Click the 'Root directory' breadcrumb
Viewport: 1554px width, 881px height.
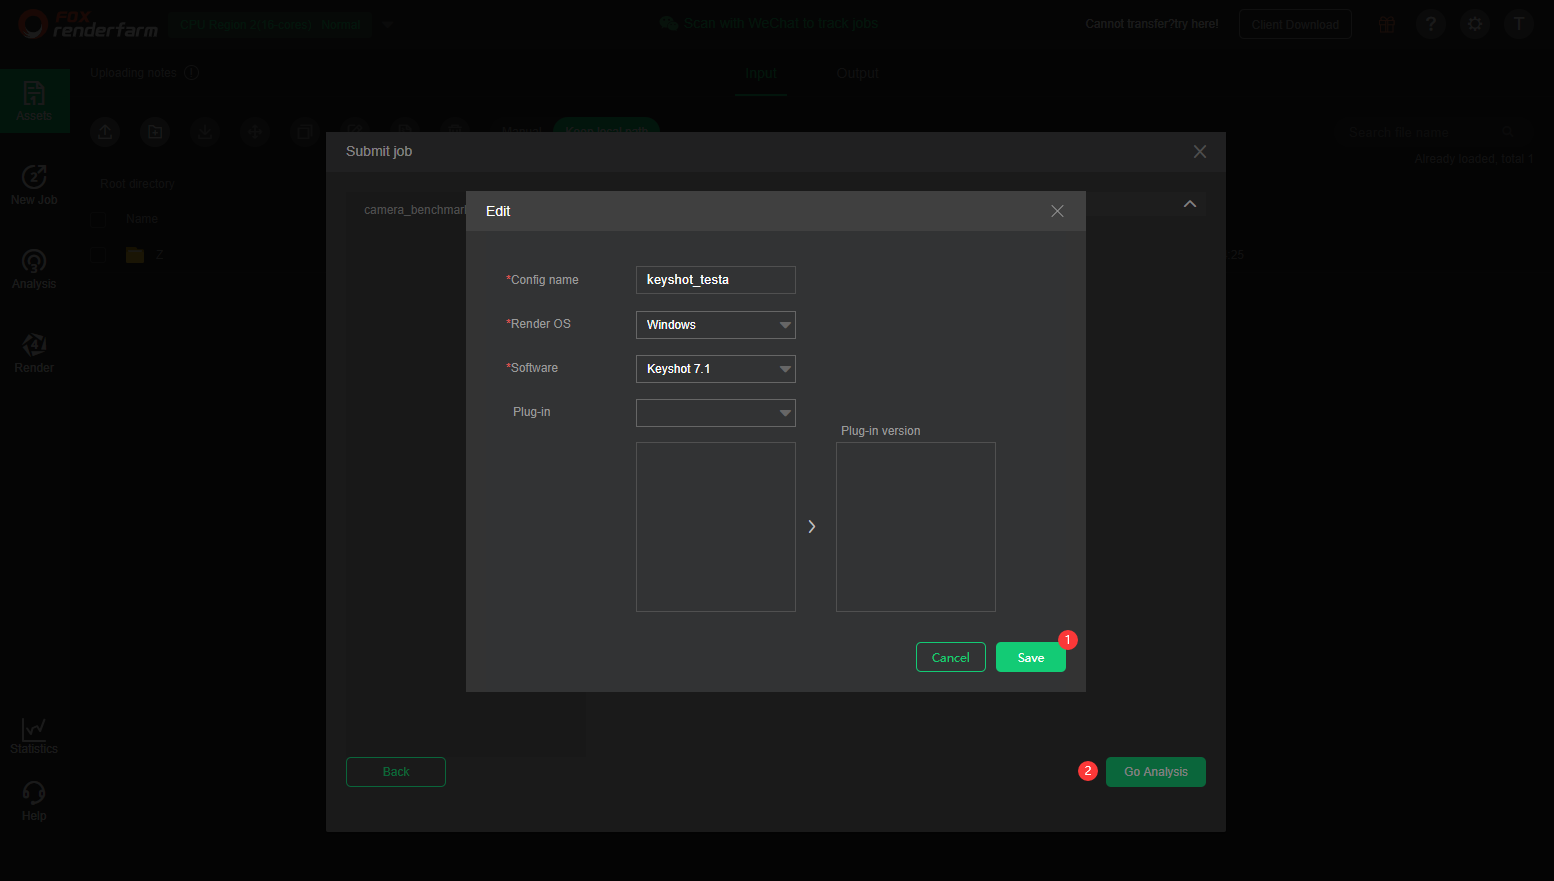click(x=137, y=184)
